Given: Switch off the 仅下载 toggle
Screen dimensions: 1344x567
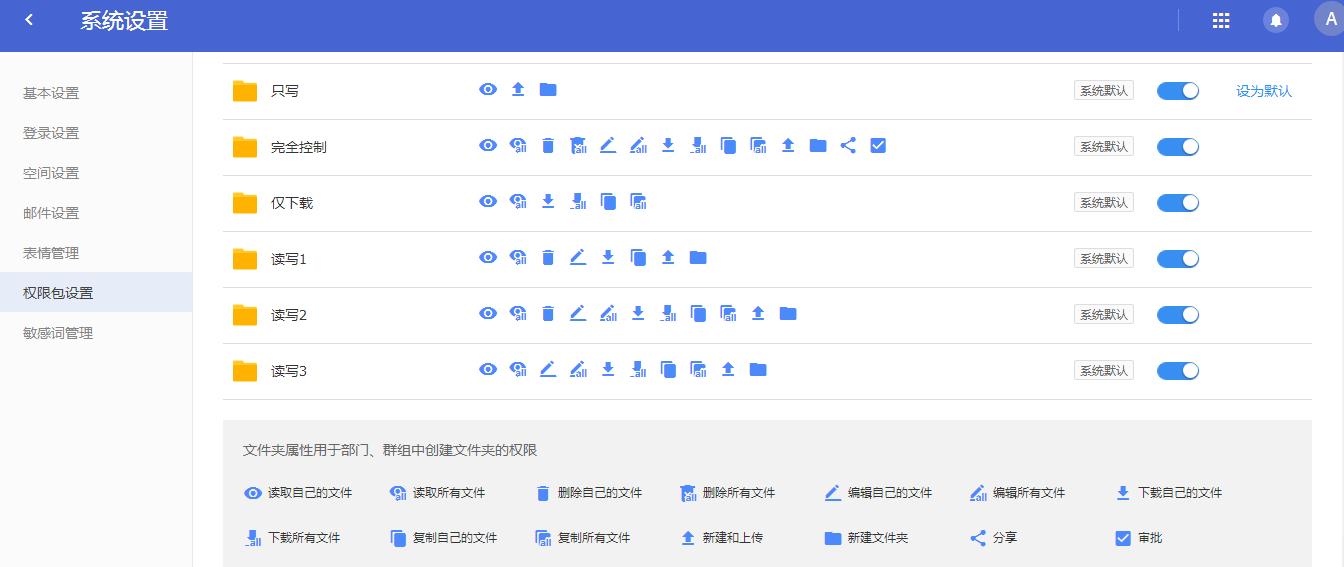Looking at the screenshot, I should [x=1177, y=203].
